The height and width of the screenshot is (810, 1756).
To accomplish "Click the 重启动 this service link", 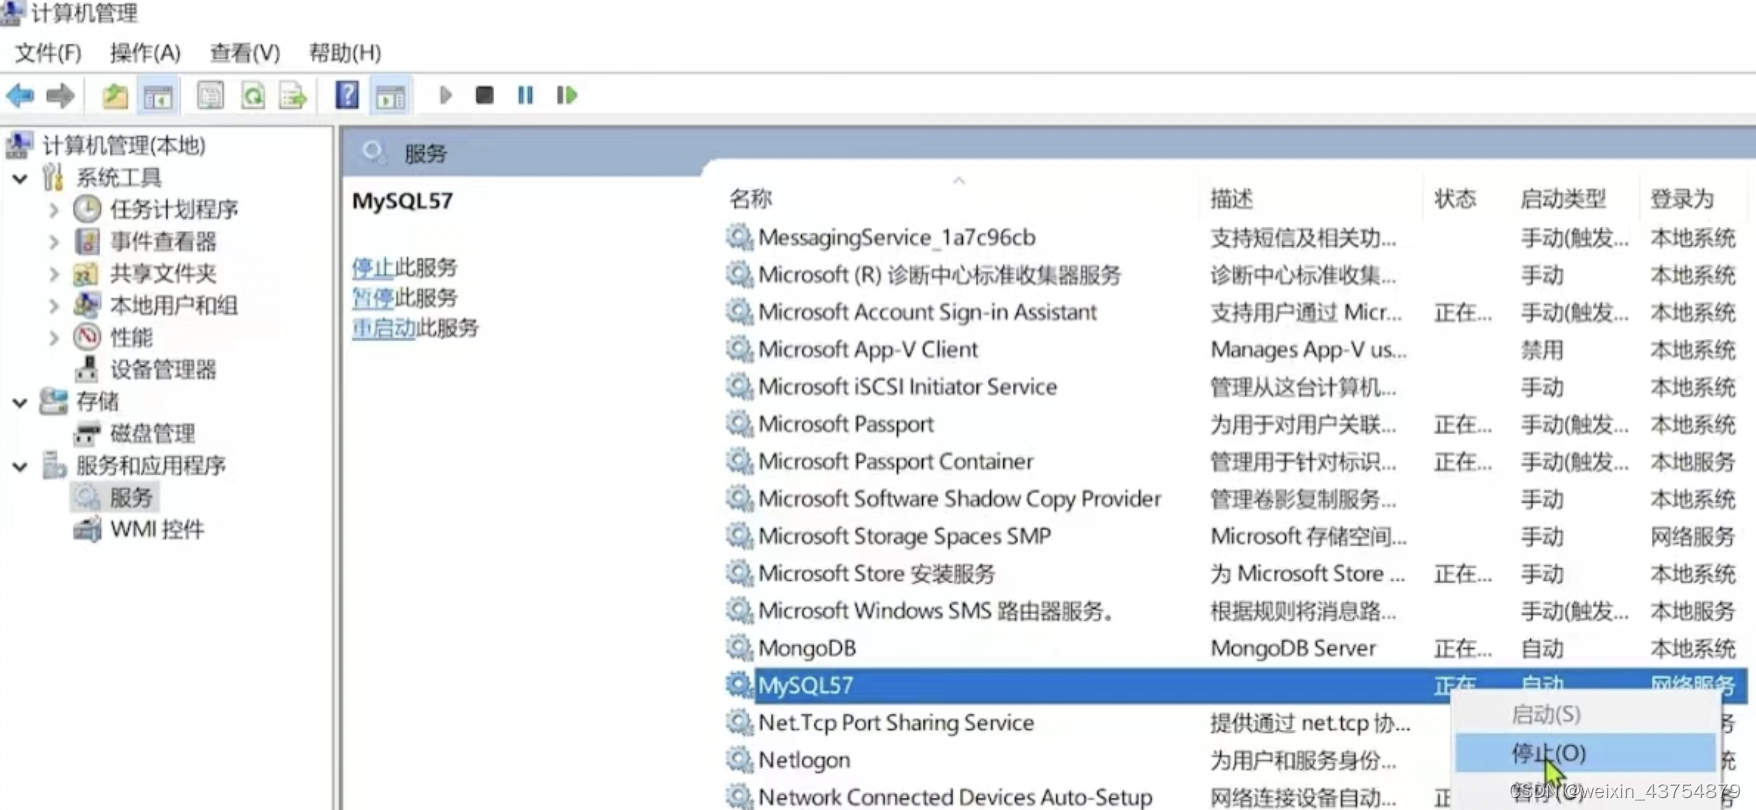I will 384,328.
